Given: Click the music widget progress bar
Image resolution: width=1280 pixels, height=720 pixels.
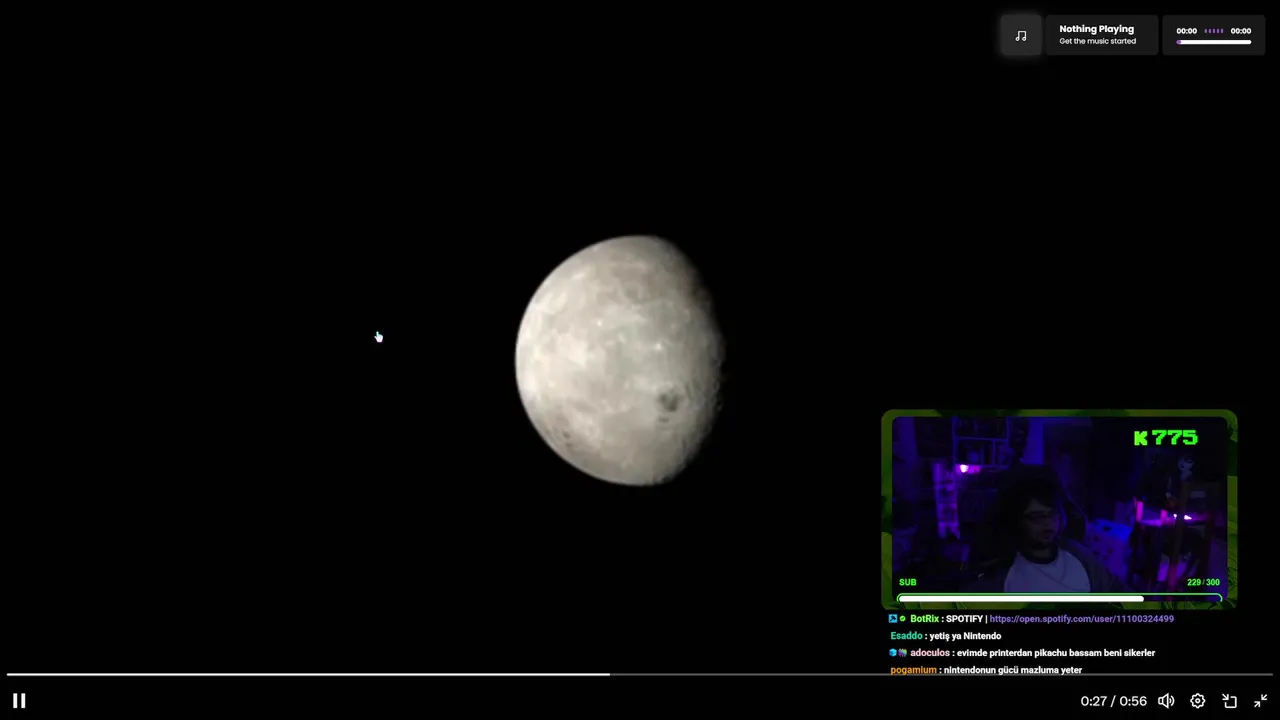Looking at the screenshot, I should point(1214,42).
